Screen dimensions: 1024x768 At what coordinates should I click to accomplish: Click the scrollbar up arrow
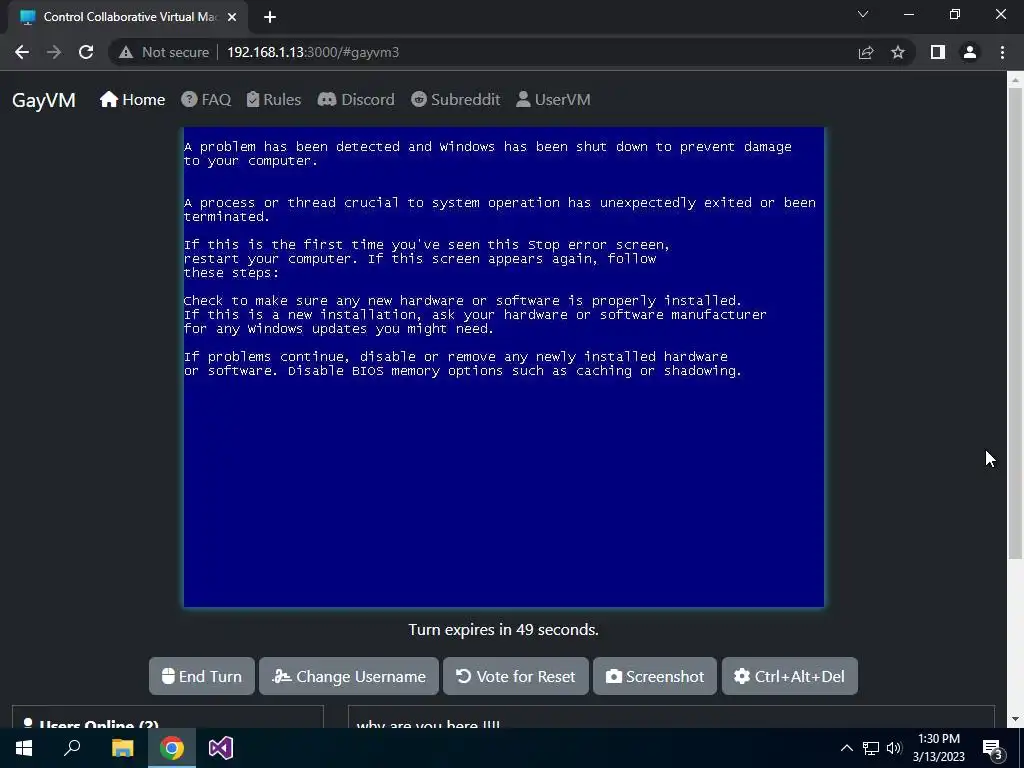(x=1016, y=80)
